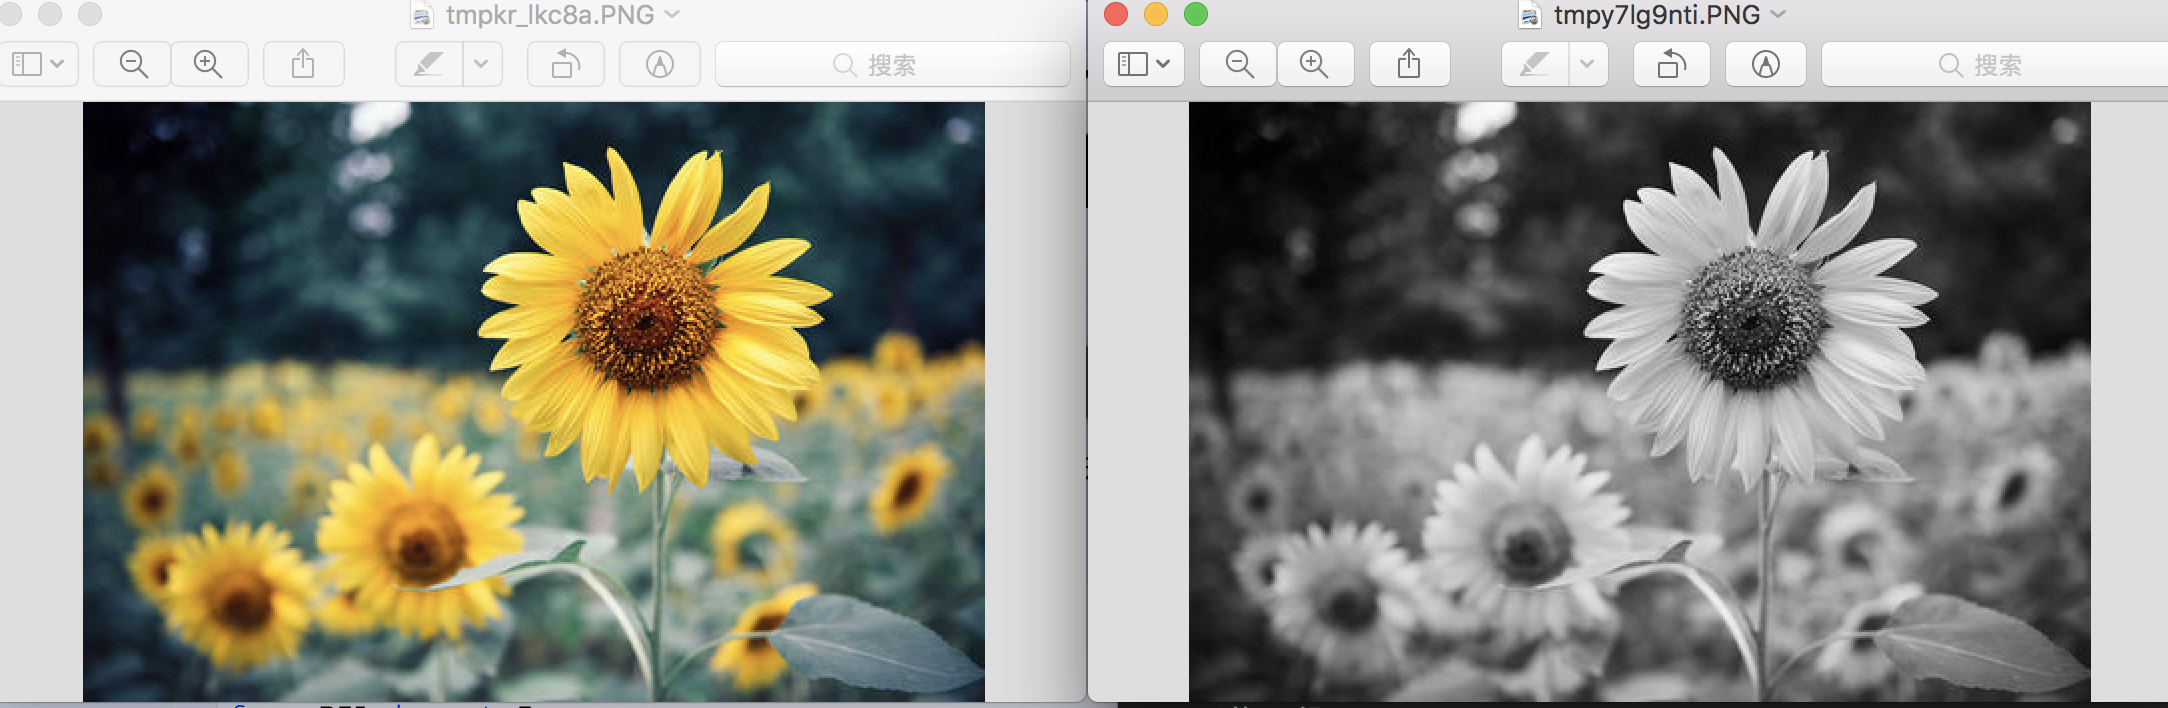Screen dimensions: 2168x708
Task: Expand highlight options in tmpy7lg9nti.PNG window
Action: tap(1588, 64)
